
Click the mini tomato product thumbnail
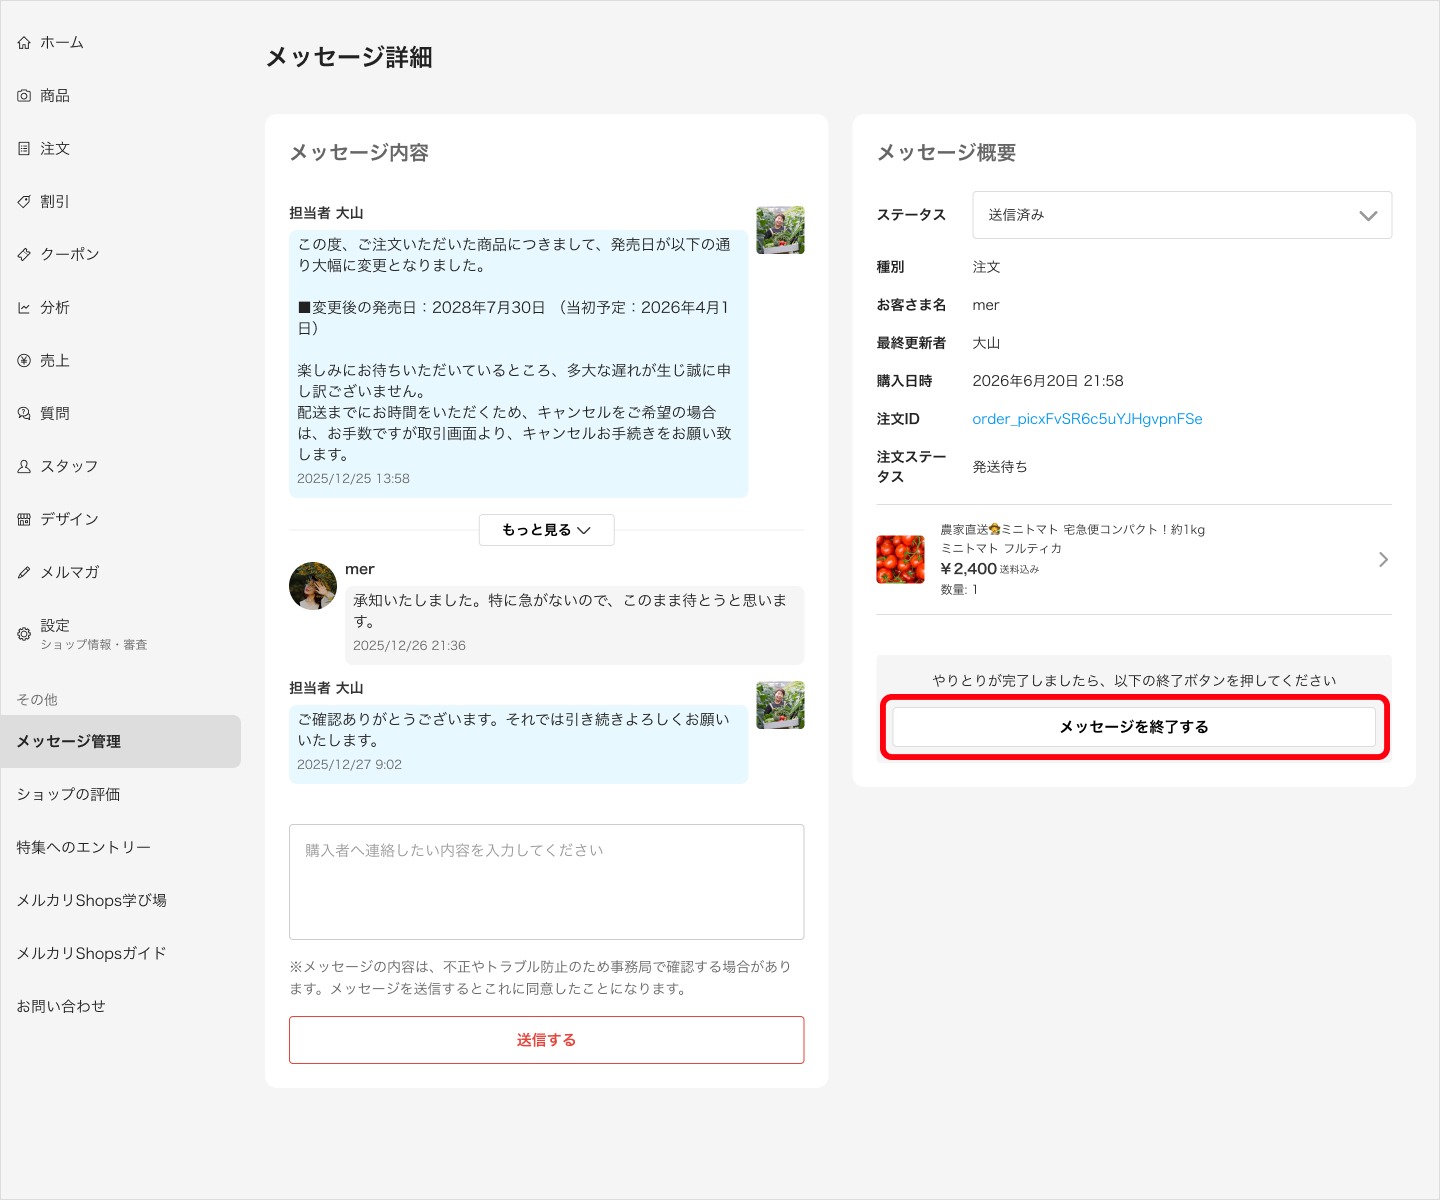pos(900,560)
